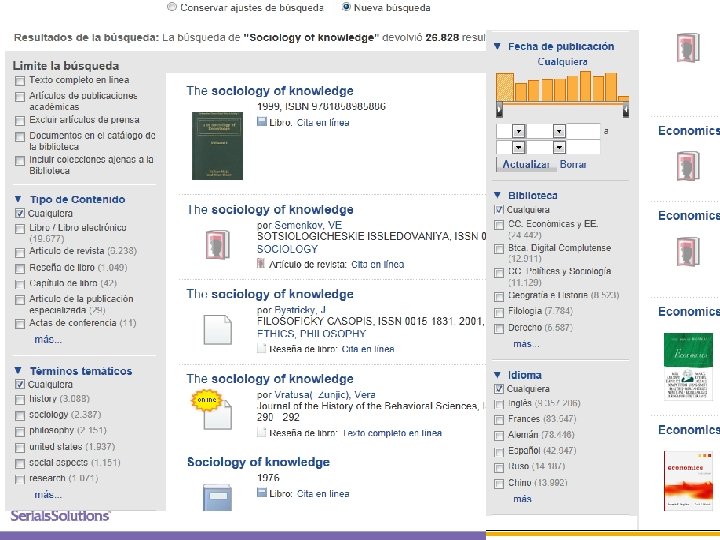Check 'Texto completo en línea' checkbox
This screenshot has height=540, width=720.
(x=20, y=81)
